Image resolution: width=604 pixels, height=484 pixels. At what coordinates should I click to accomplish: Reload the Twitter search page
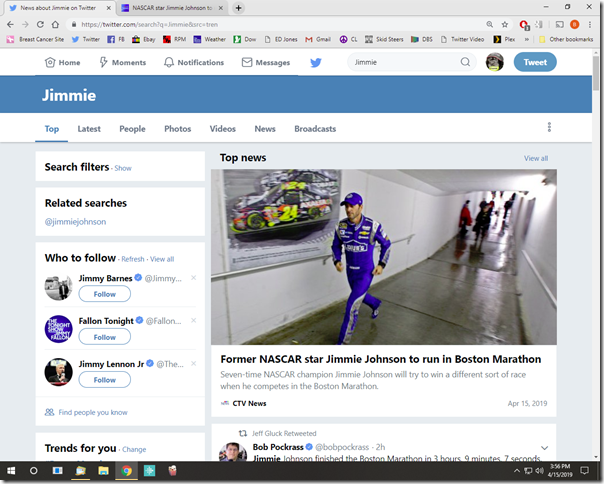40,24
